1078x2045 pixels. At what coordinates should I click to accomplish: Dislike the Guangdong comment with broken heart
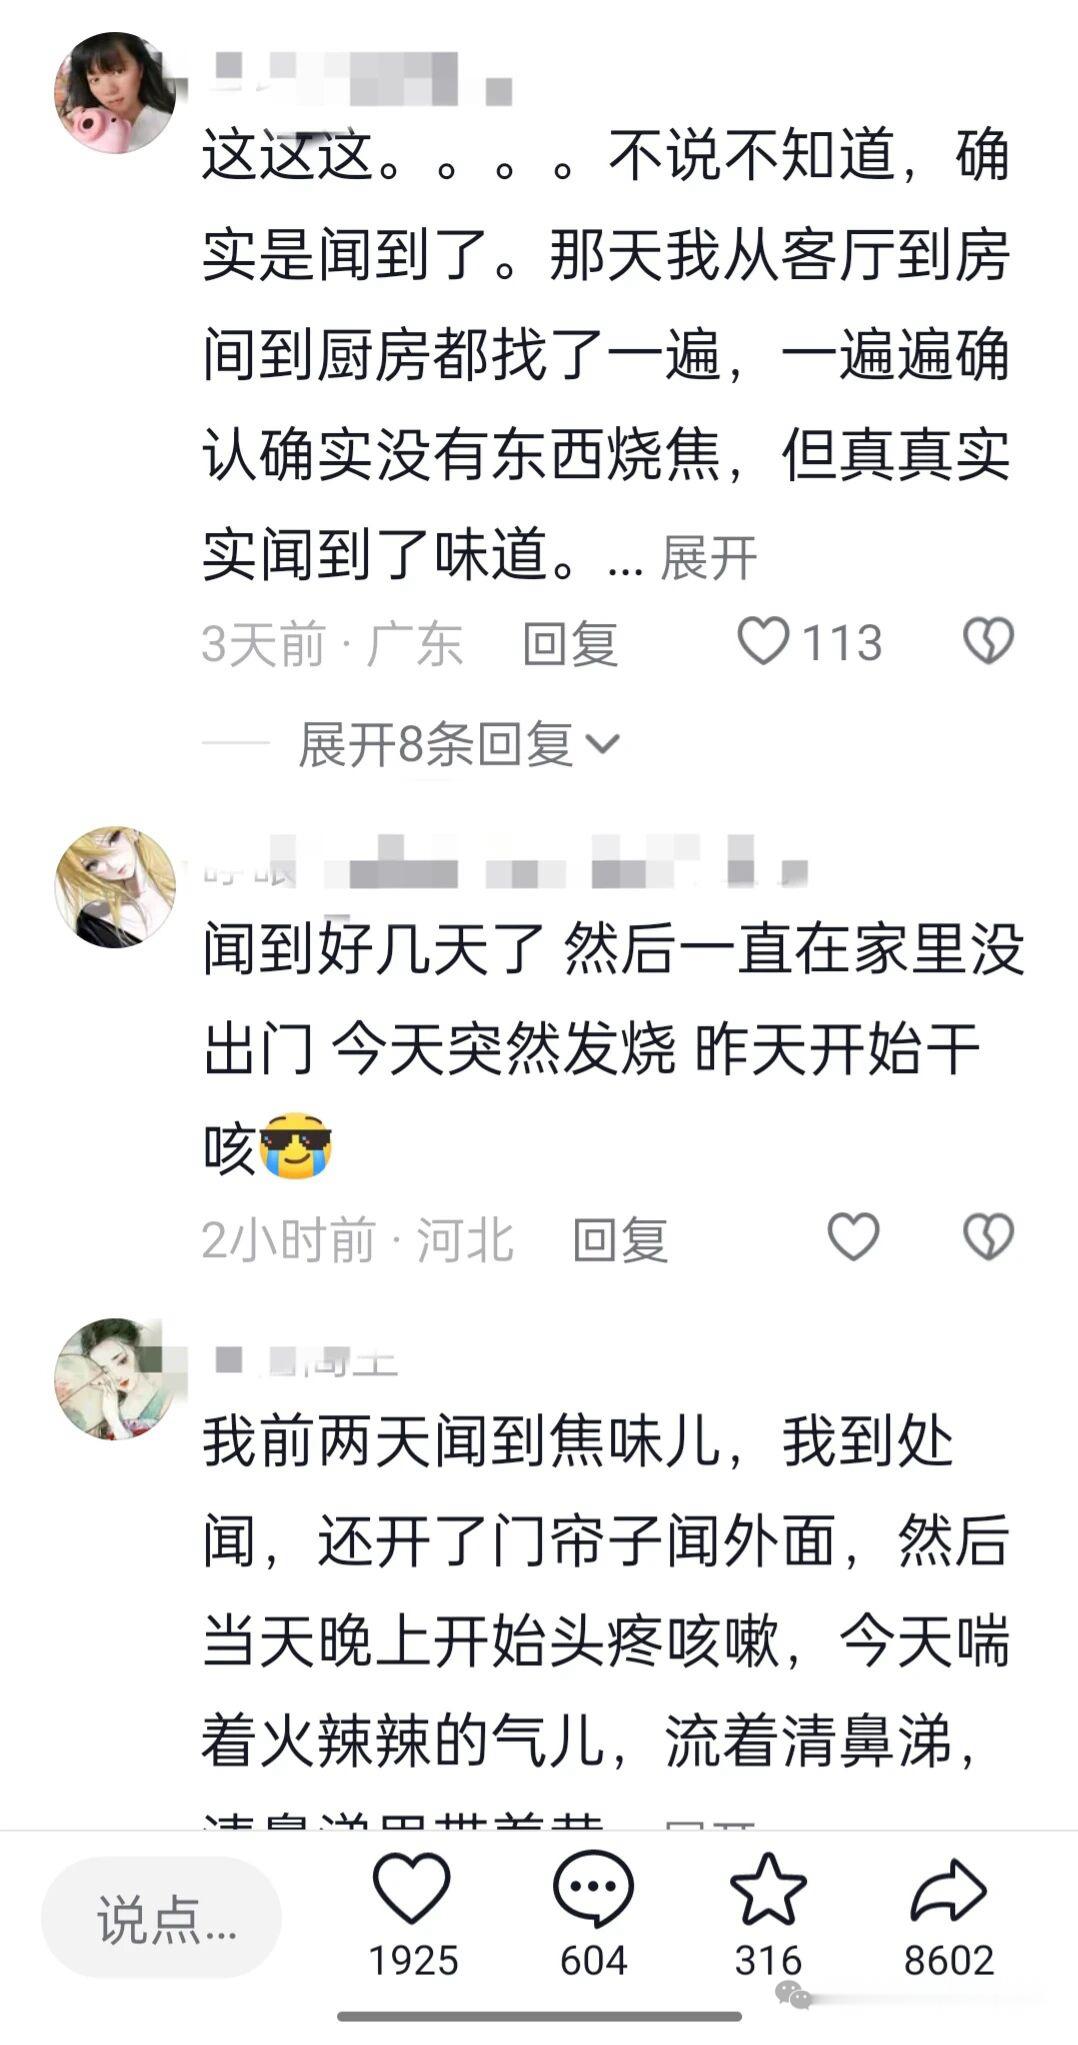click(988, 641)
